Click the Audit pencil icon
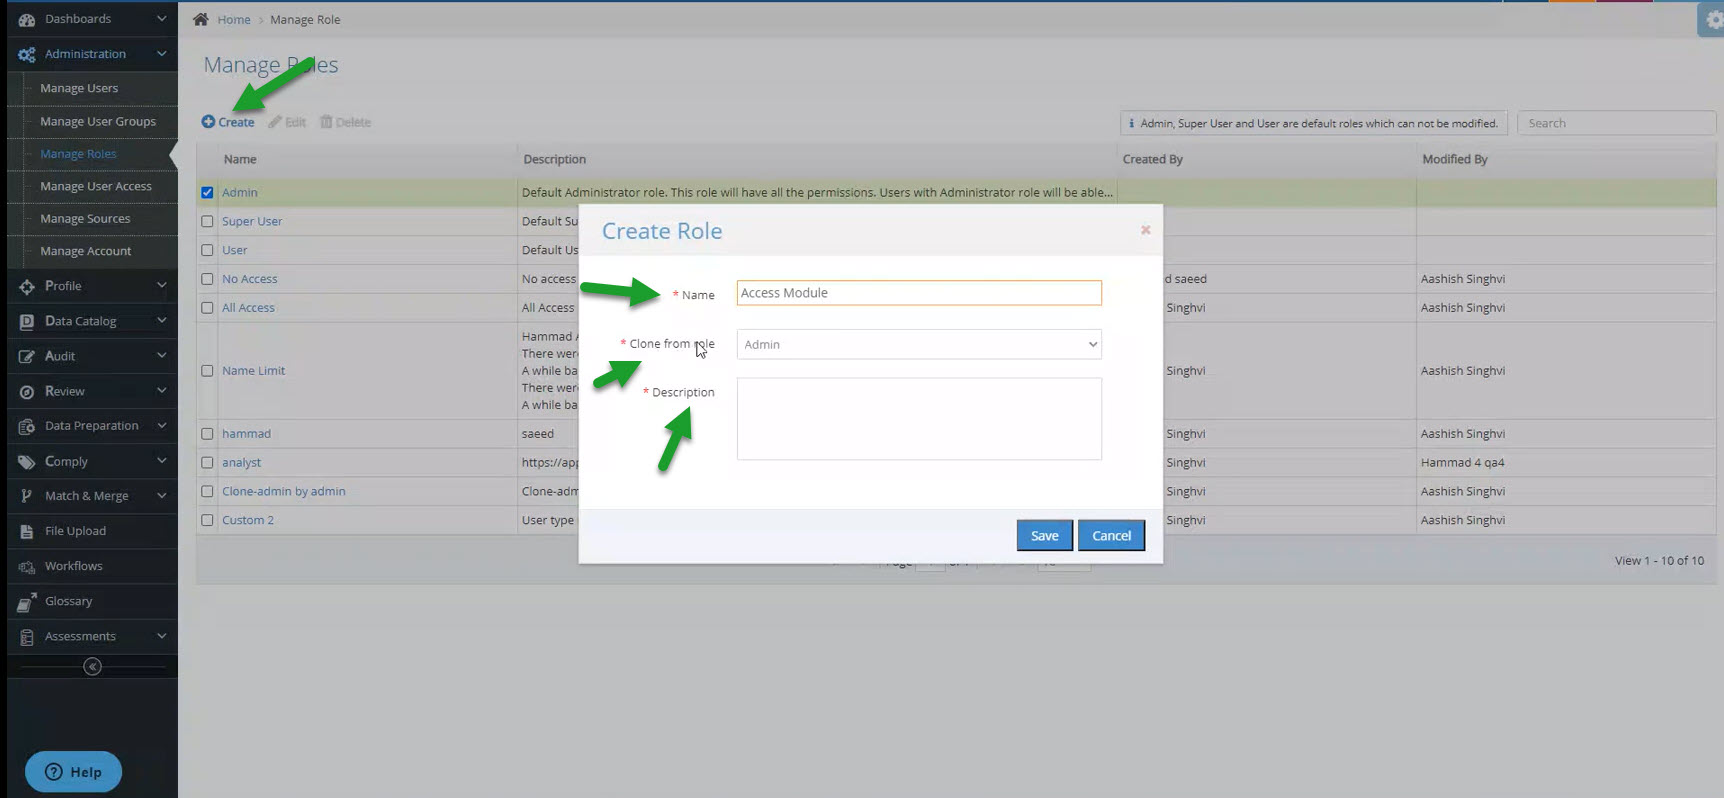 (x=26, y=356)
